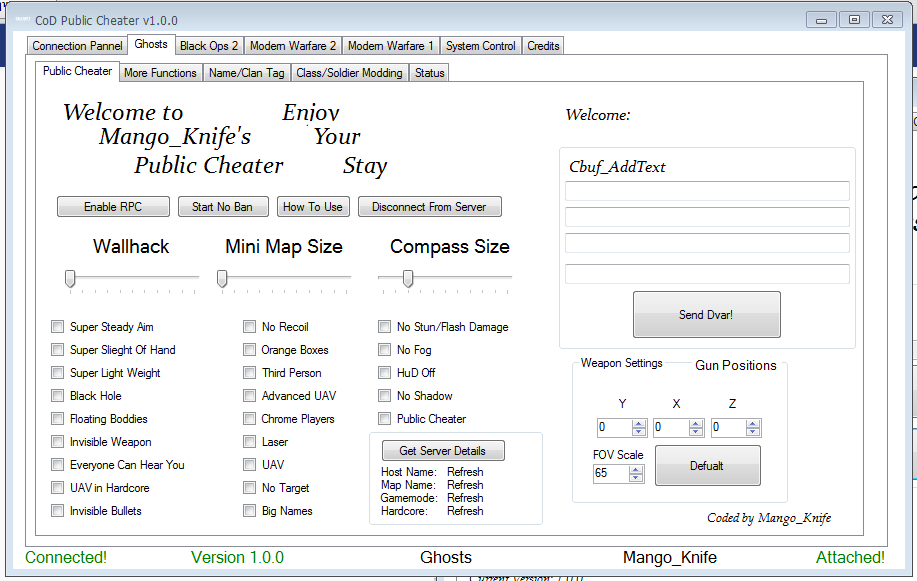The width and height of the screenshot is (917, 581).
Task: View the Credits tab
Action: pyautogui.click(x=543, y=46)
